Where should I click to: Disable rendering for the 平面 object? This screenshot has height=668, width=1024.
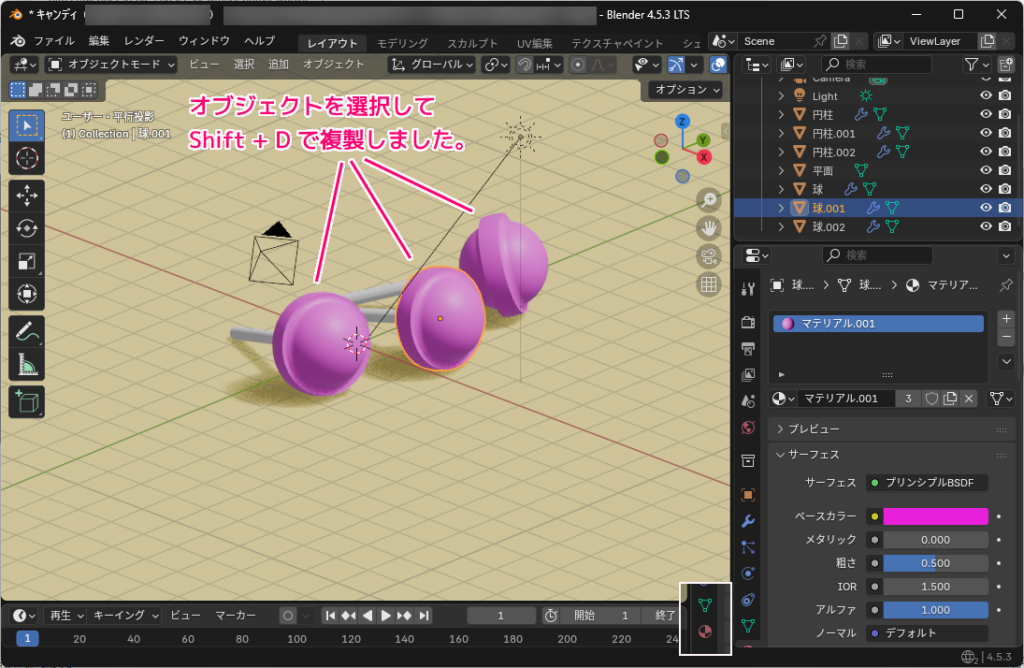tap(1005, 171)
